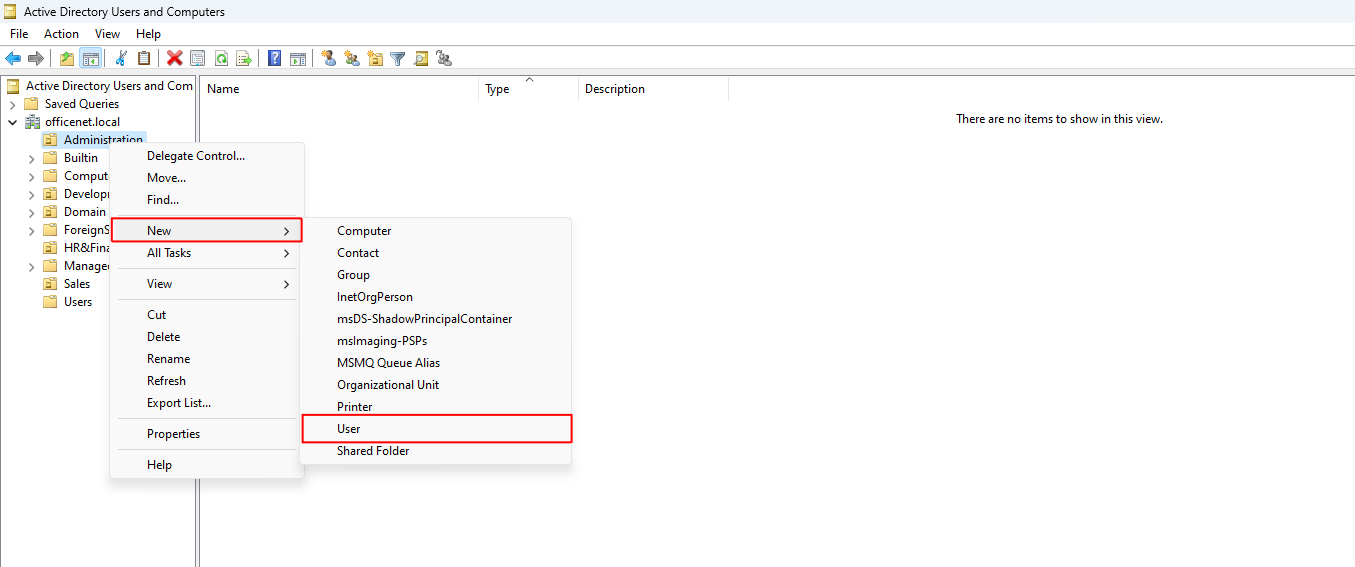
Task: Choose Organizational Unit from New submenu
Action: [x=388, y=385]
